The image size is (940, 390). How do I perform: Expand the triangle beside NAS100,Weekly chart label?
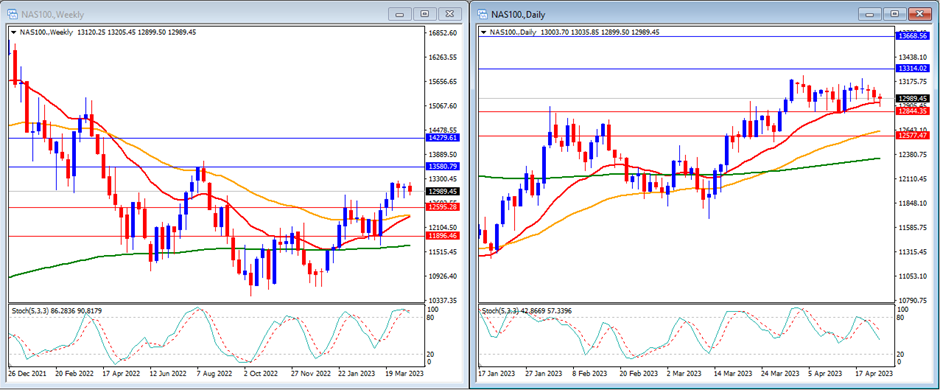tap(13, 32)
